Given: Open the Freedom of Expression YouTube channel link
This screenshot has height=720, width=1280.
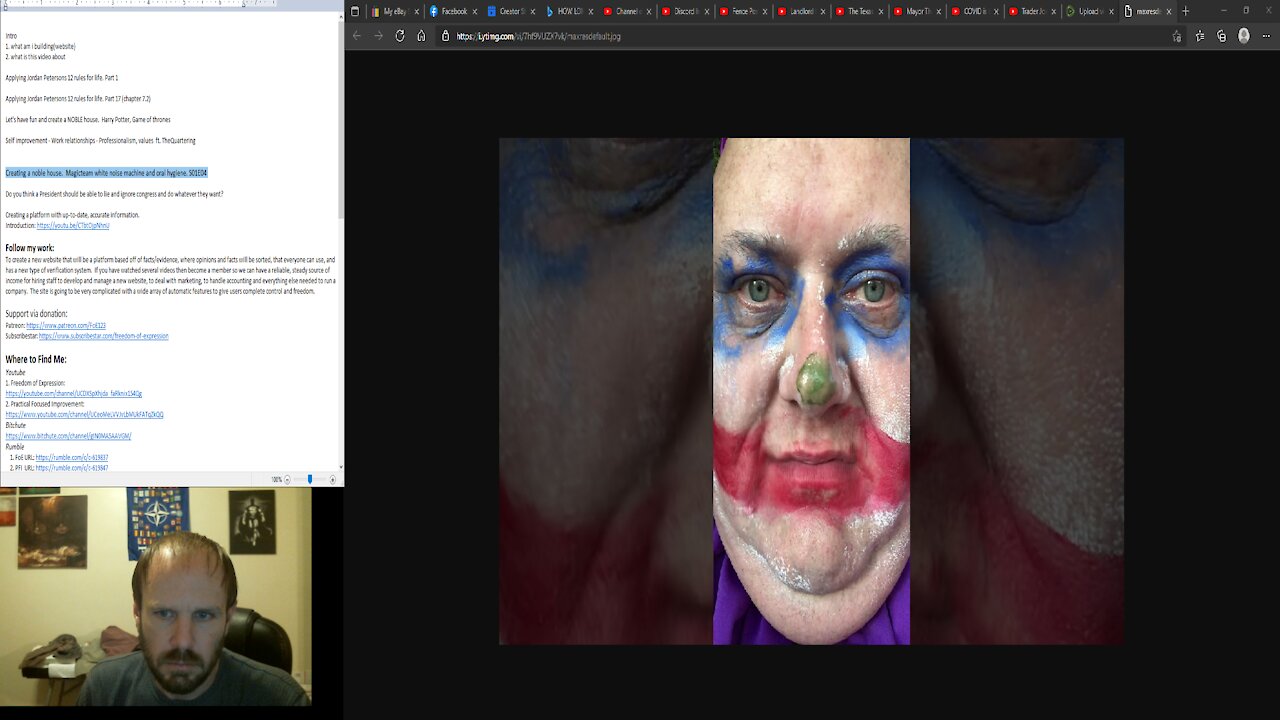Looking at the screenshot, I should click(x=74, y=394).
